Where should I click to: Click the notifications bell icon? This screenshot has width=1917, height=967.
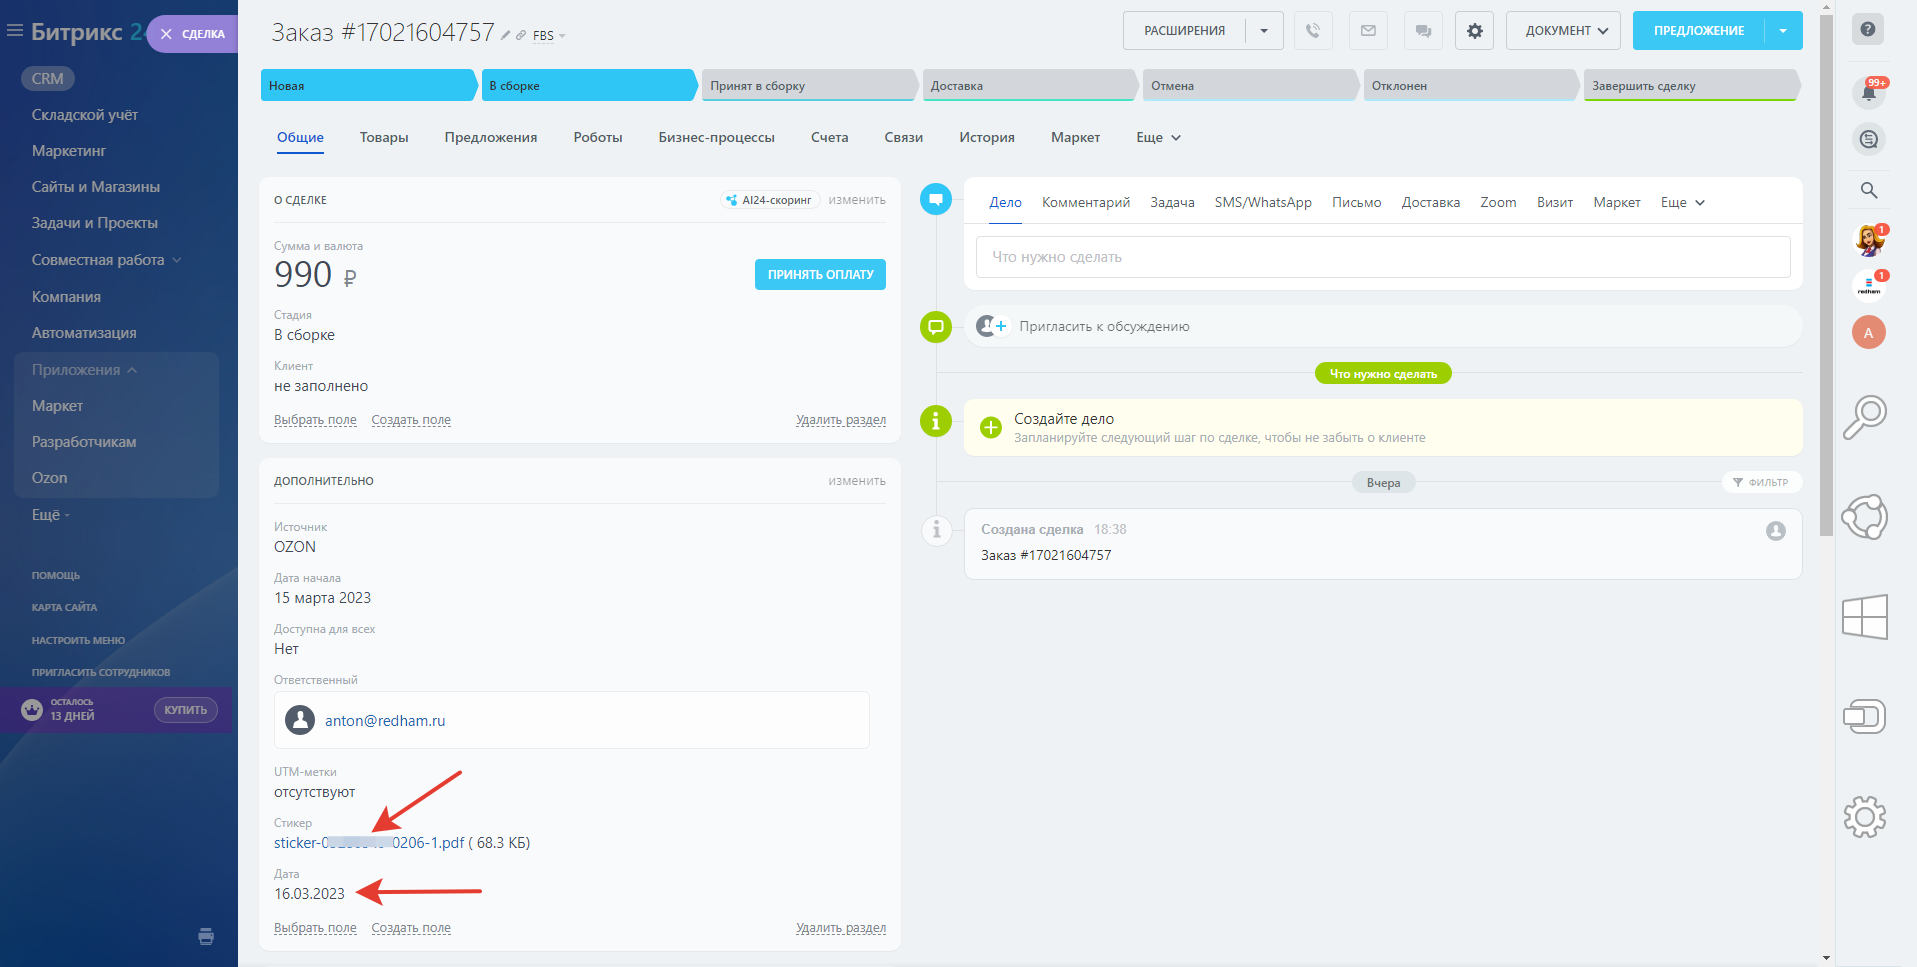1868,93
